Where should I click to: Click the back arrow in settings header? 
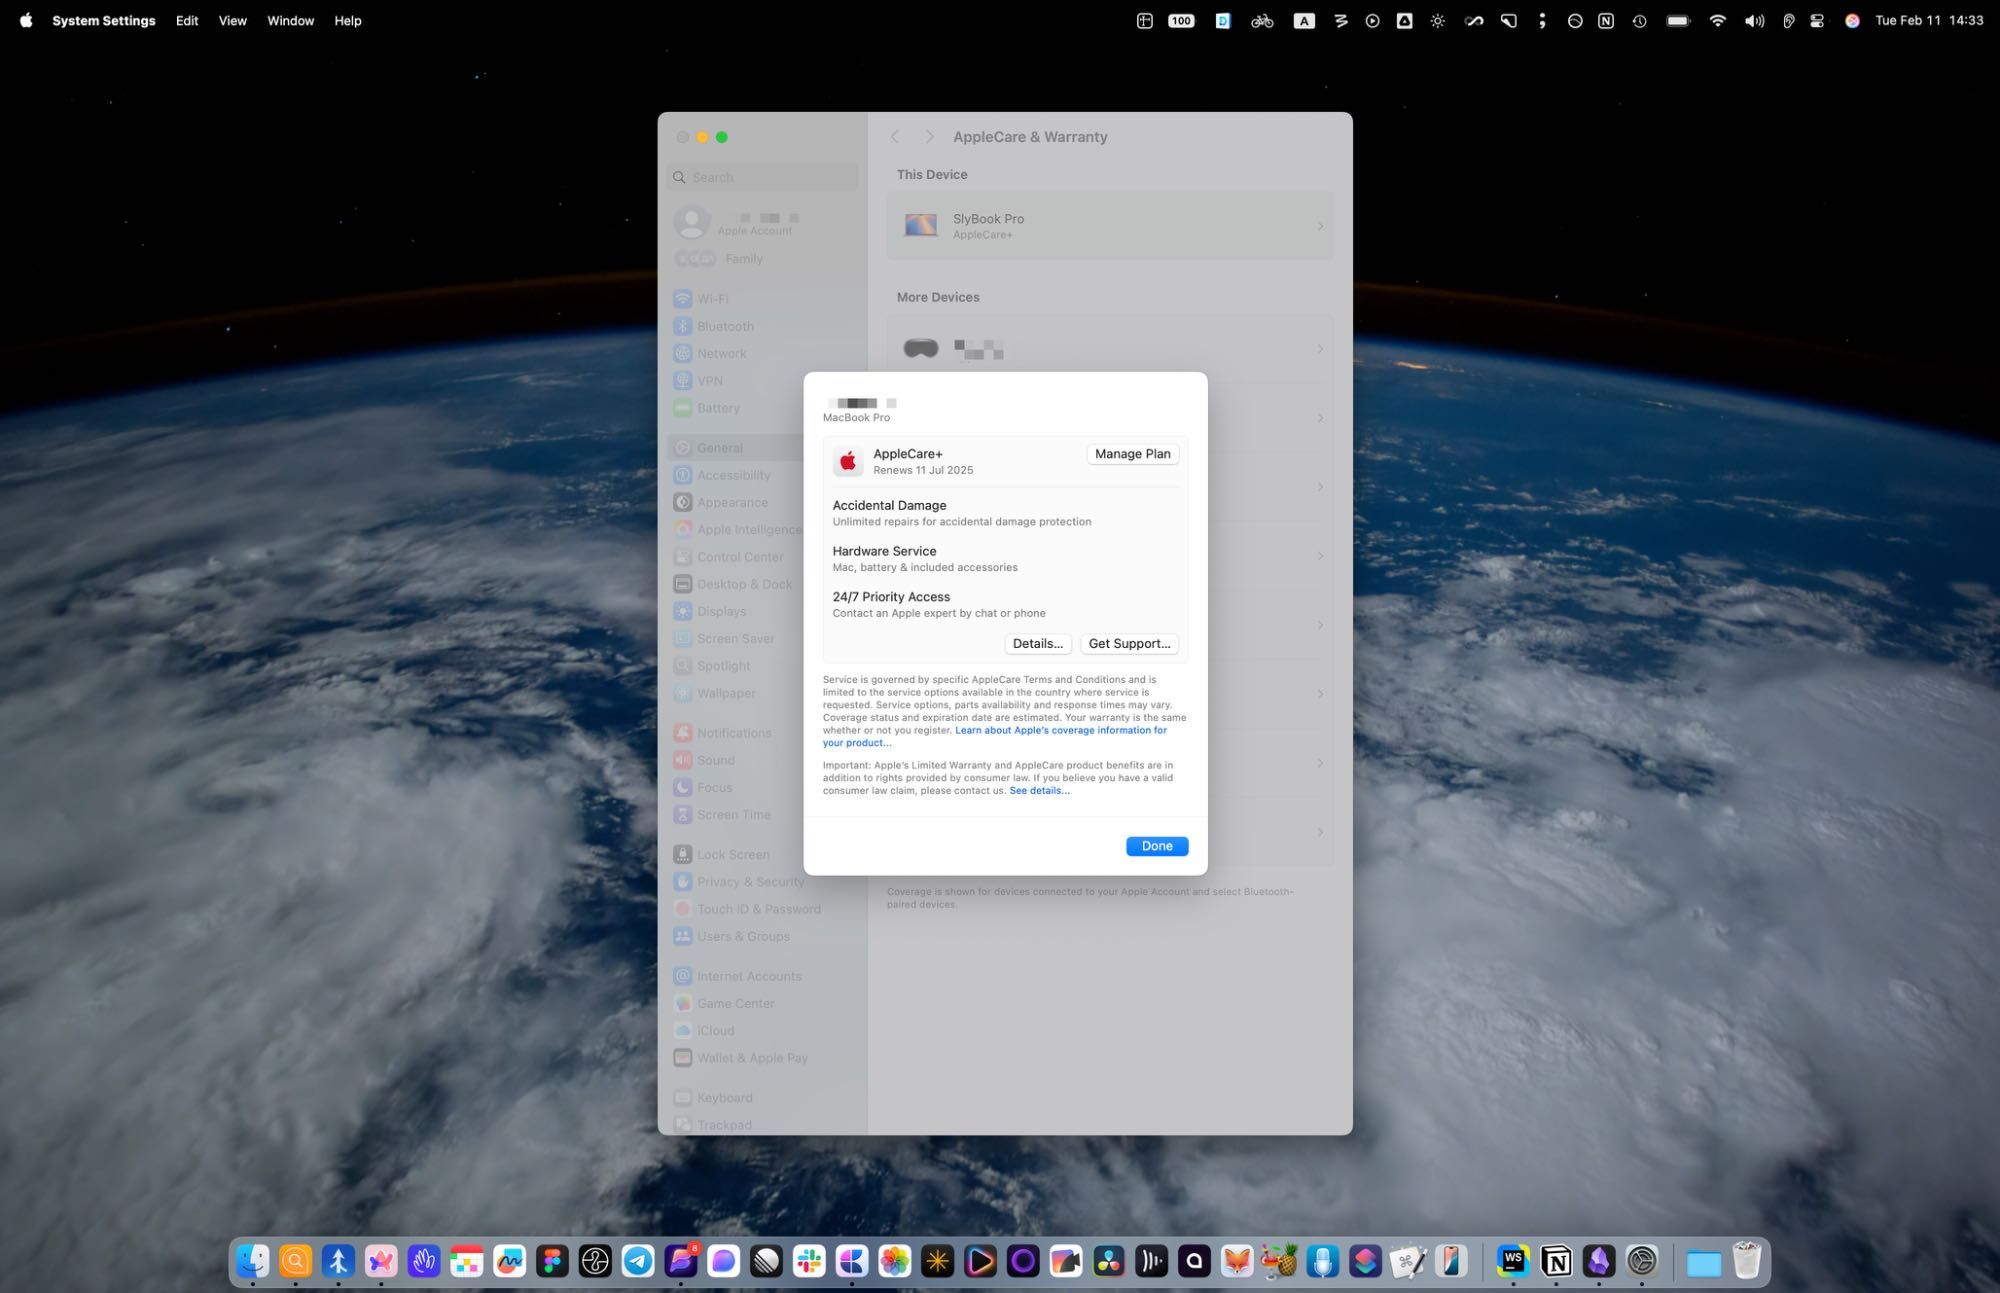click(895, 137)
